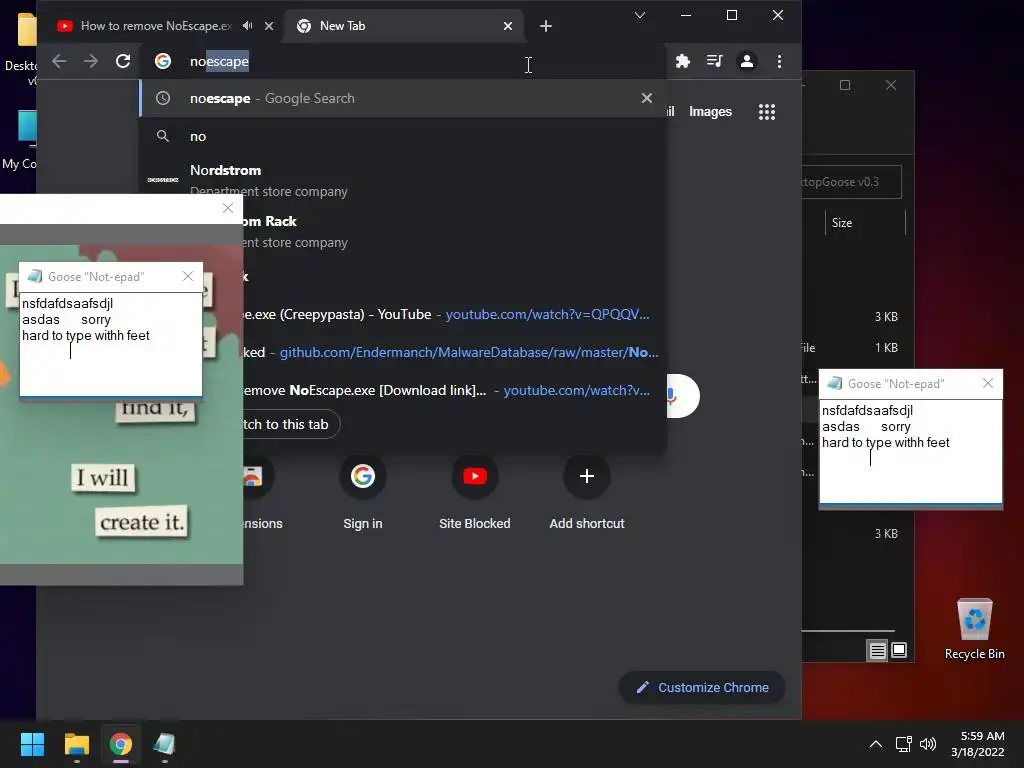
Task: Mute the audio icon on YouTube tab
Action: click(248, 26)
